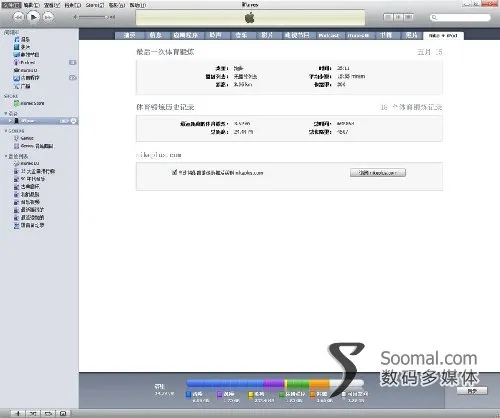Open the 古典音乐 smart playlist
This screenshot has height=418, width=500.
(26, 187)
